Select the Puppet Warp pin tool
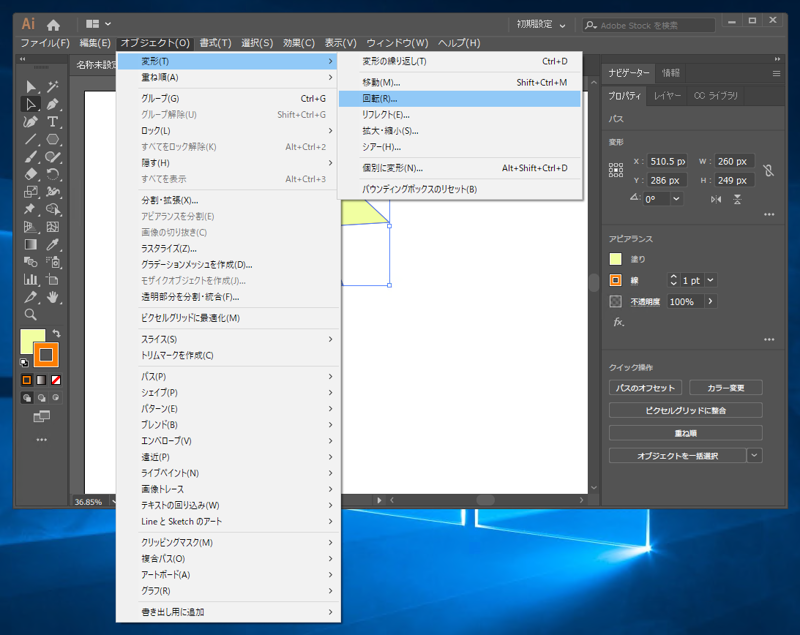 point(31,209)
